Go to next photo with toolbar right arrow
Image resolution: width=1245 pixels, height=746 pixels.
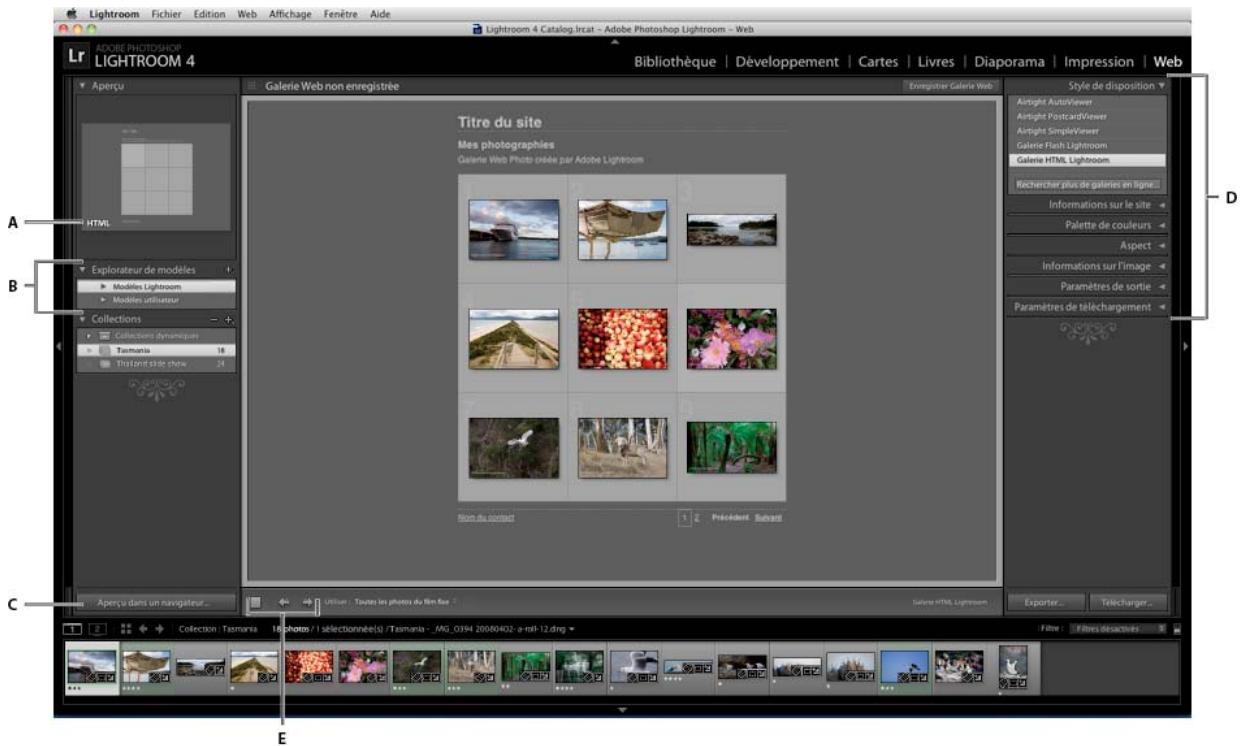[x=307, y=602]
